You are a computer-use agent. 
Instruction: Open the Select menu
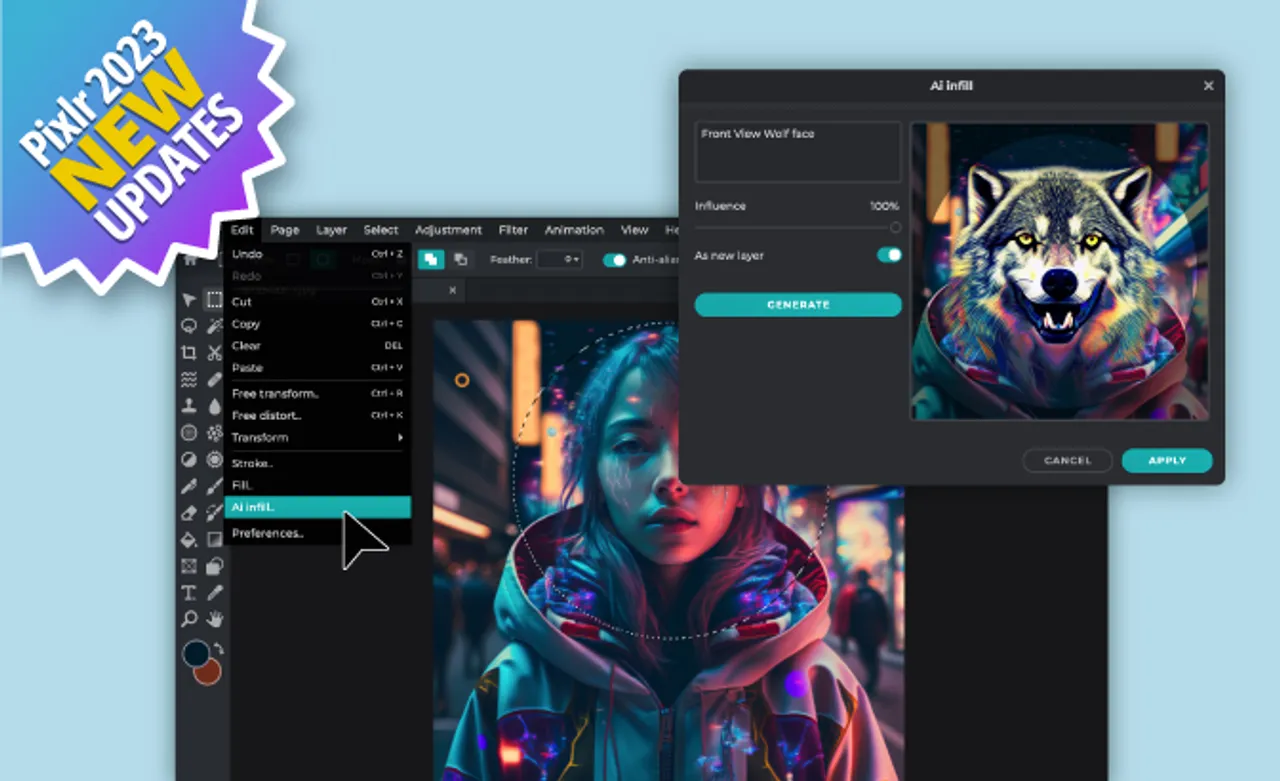381,230
